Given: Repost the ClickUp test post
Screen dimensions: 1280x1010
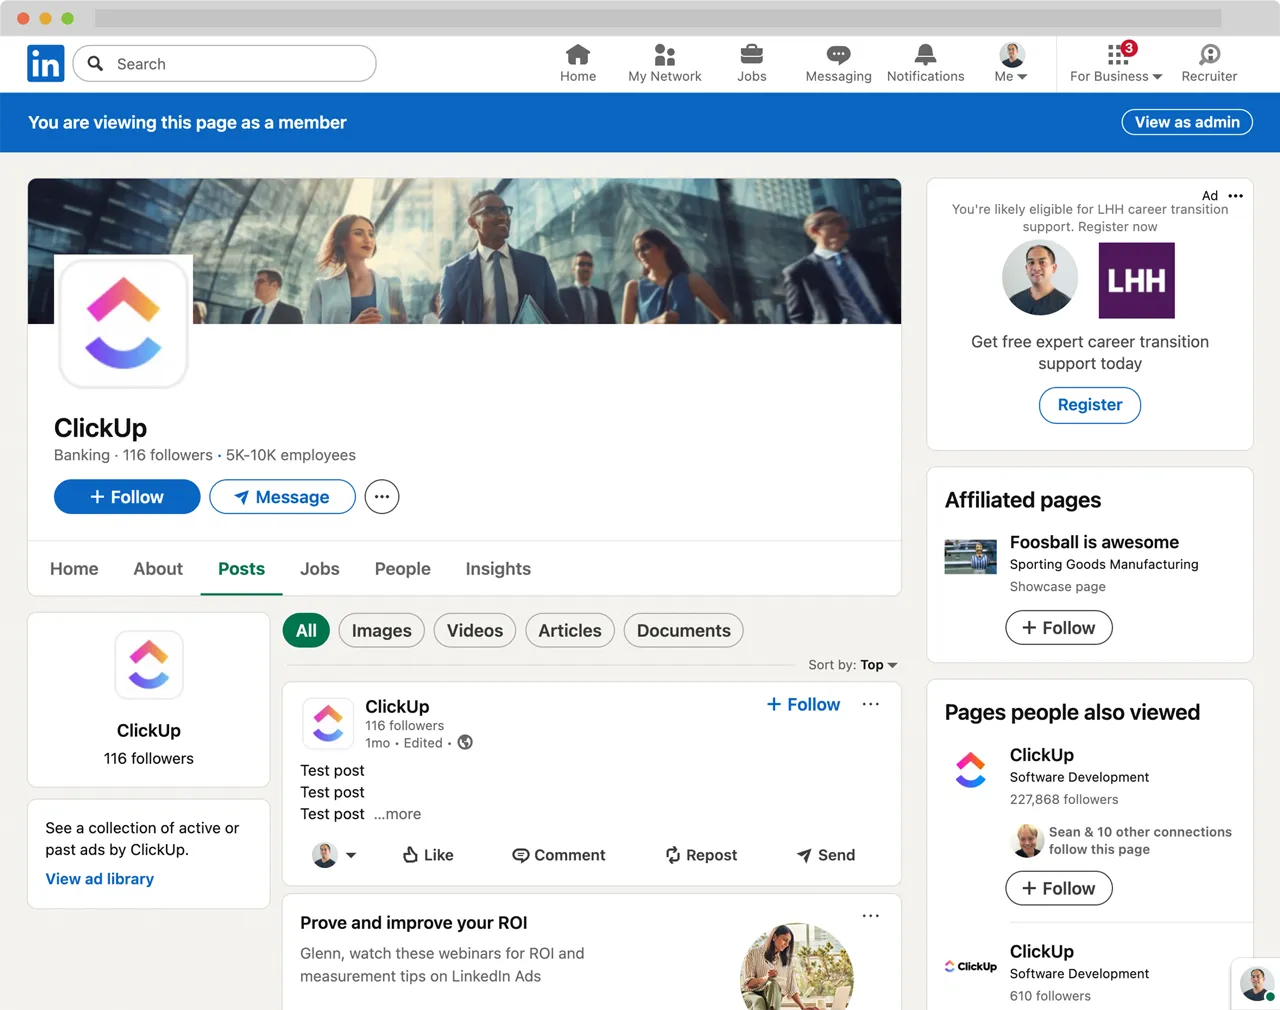Looking at the screenshot, I should [x=701, y=855].
